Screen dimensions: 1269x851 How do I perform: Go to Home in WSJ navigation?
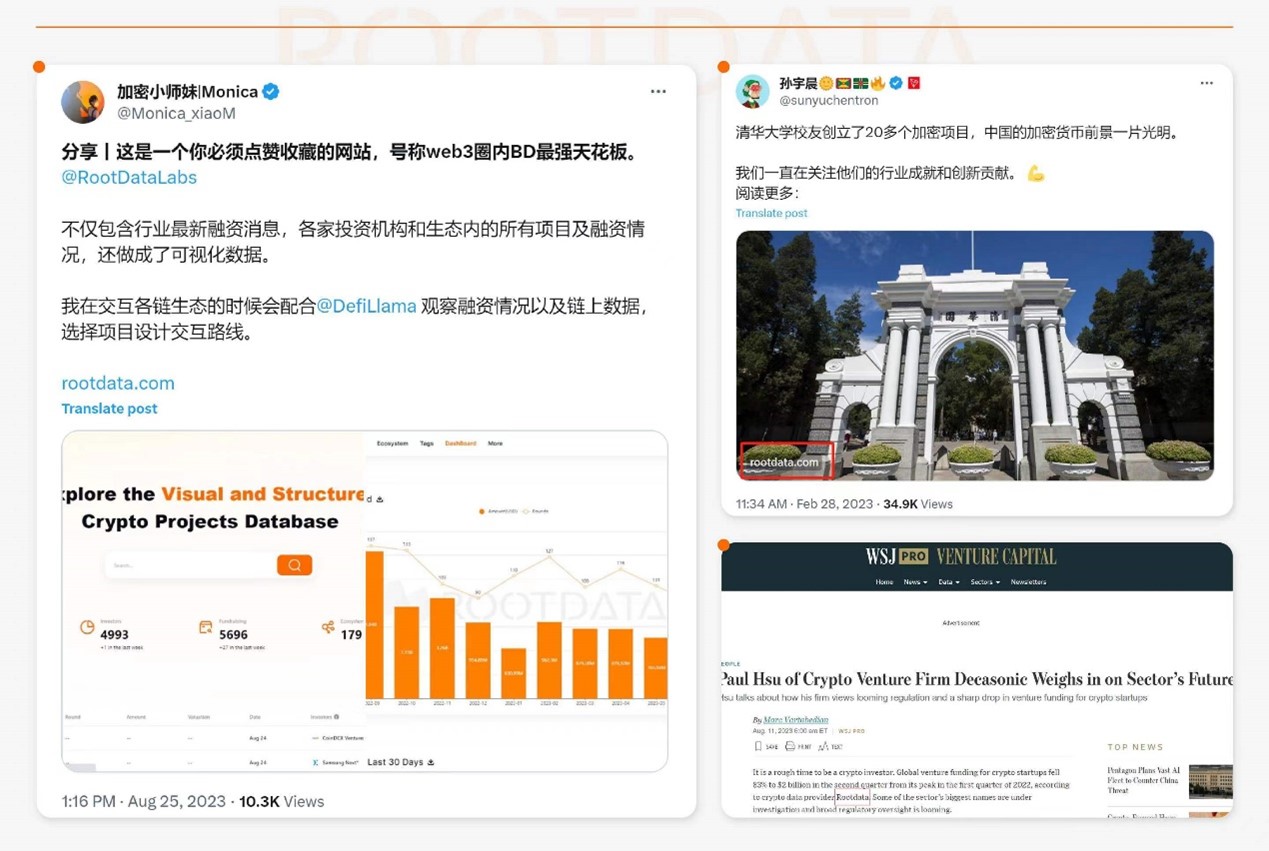tap(885, 582)
